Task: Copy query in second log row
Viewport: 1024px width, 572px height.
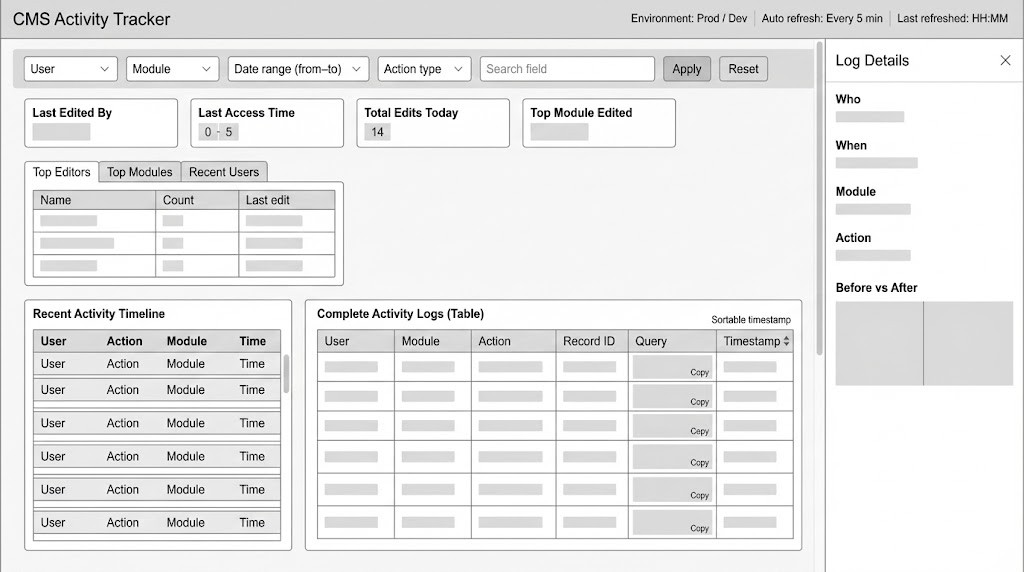Action: (x=699, y=402)
